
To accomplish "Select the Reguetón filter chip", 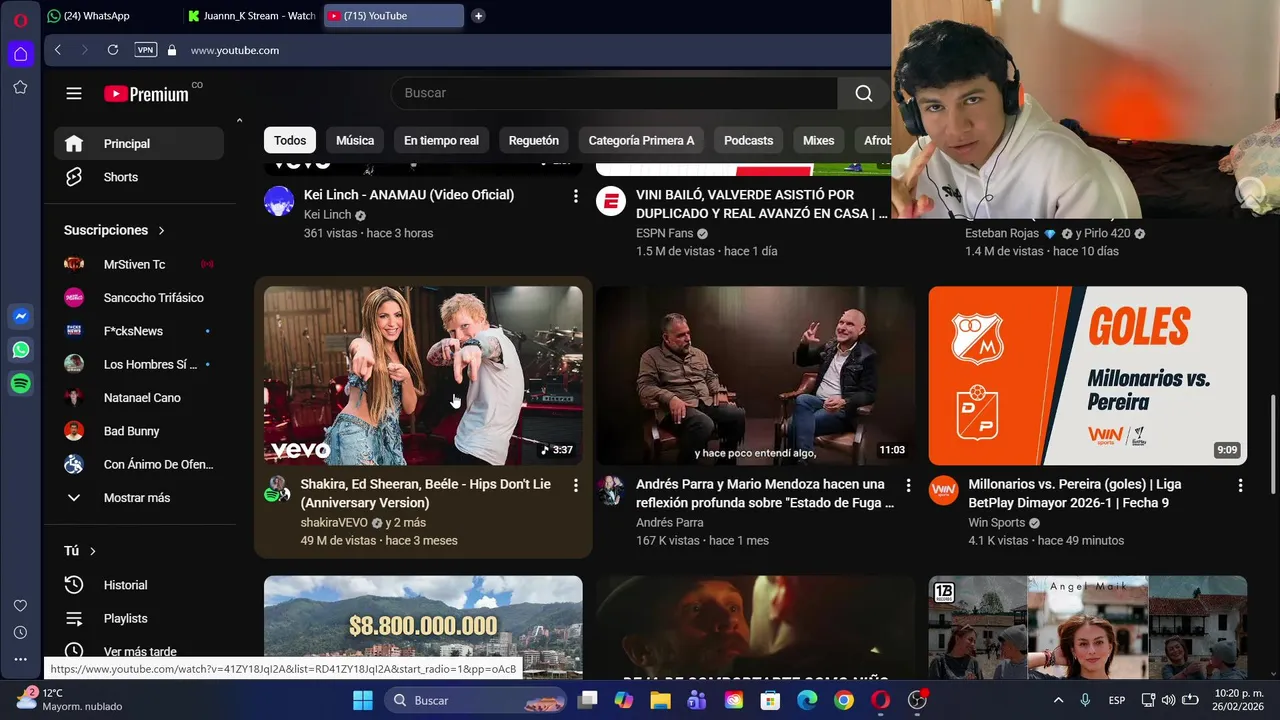I will point(534,141).
